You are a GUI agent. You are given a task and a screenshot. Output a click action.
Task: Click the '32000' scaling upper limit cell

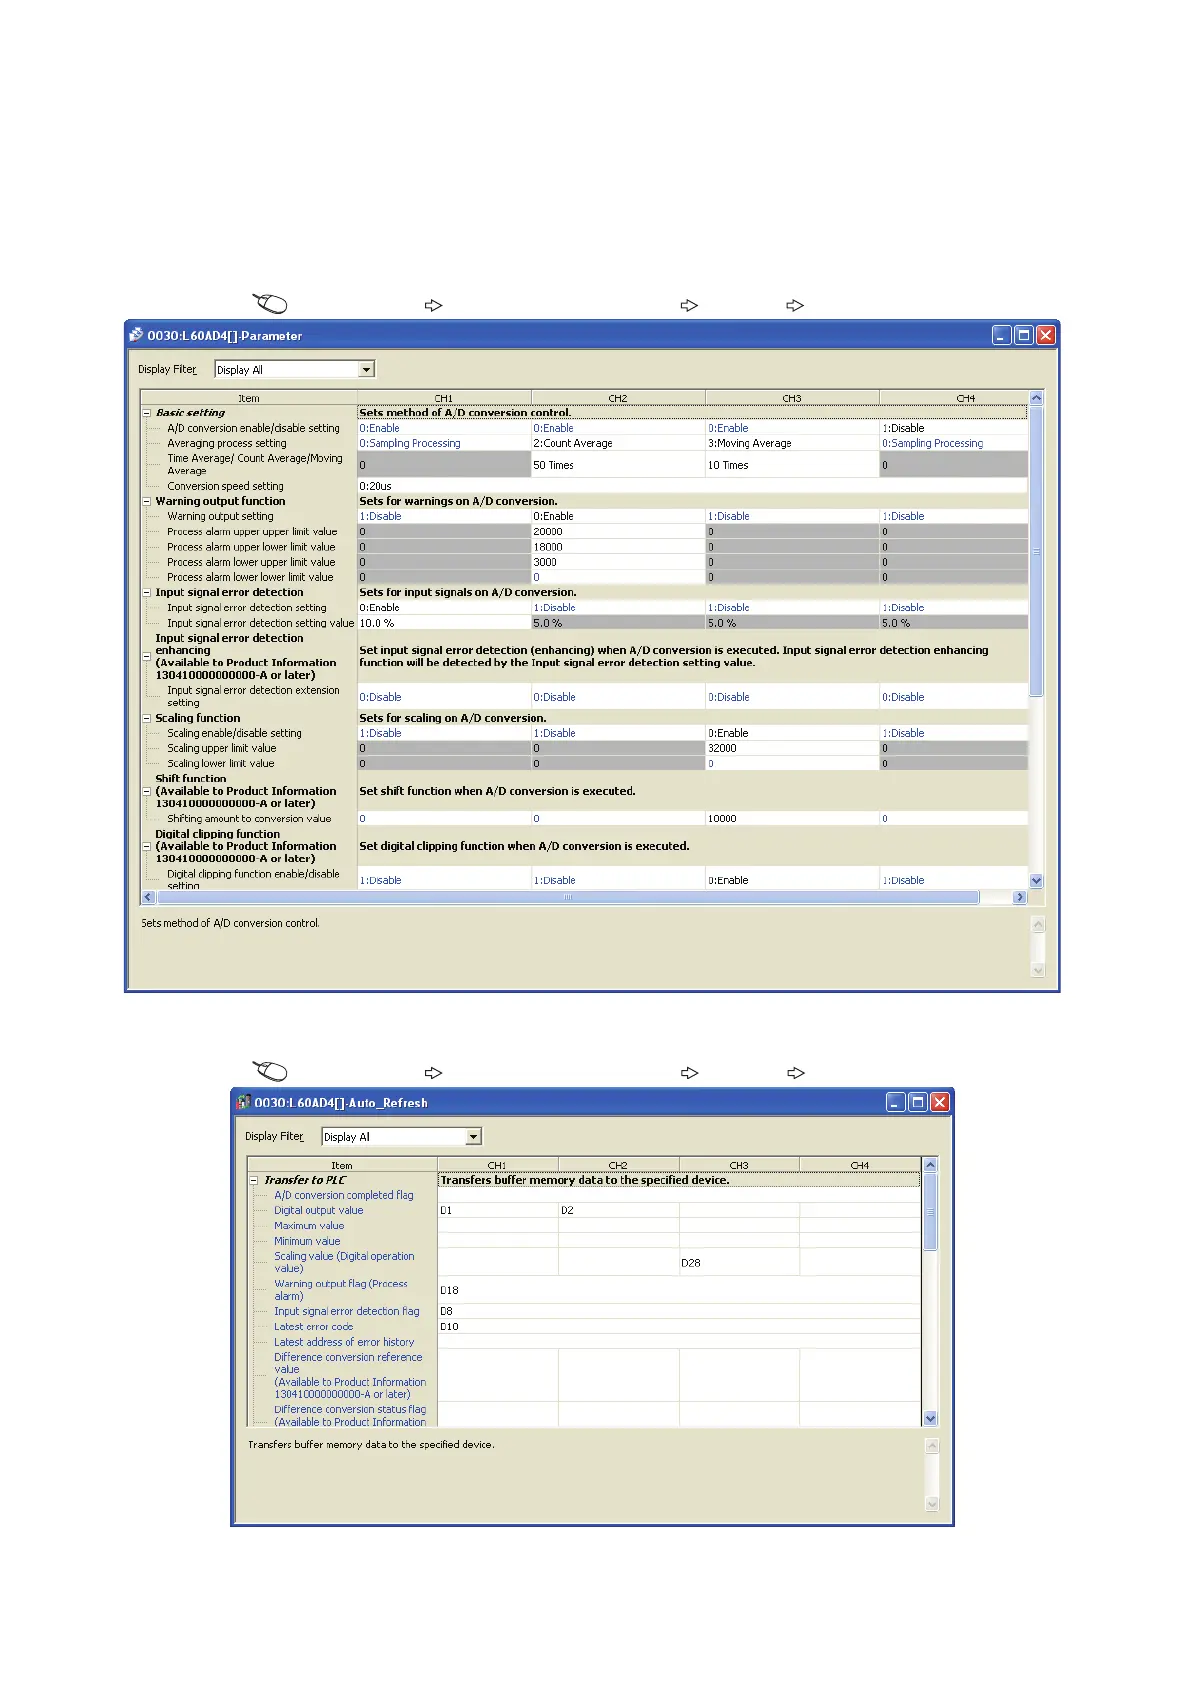(792, 748)
